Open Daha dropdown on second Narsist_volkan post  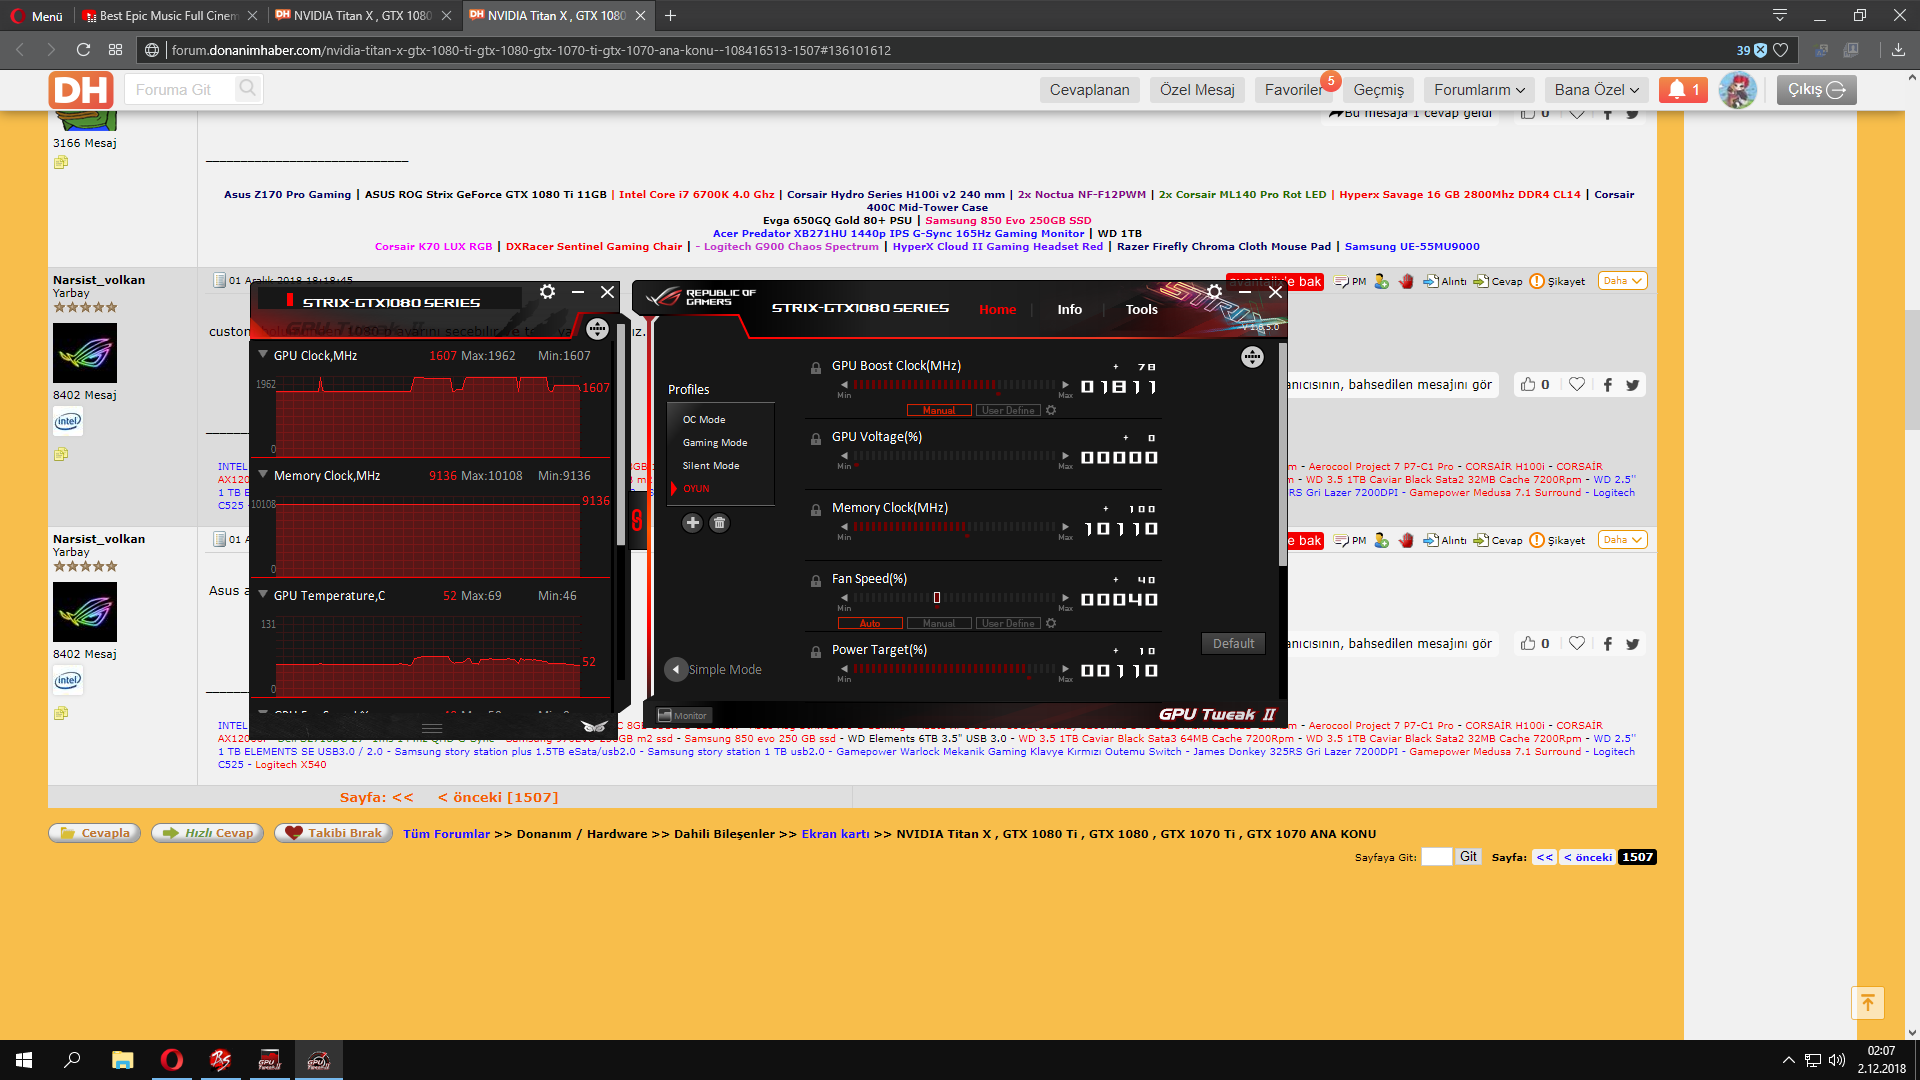click(x=1622, y=540)
